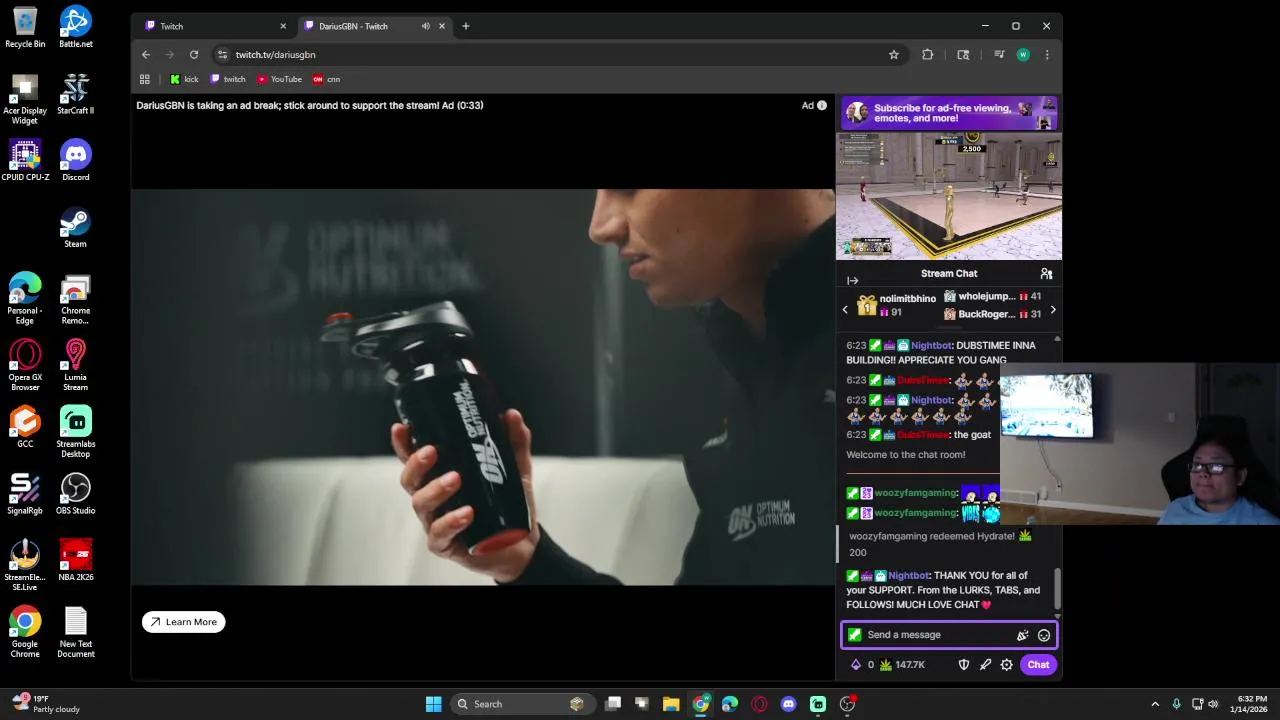This screenshot has height=720, width=1280.
Task: Reload the Twitch page
Action: (x=194, y=55)
